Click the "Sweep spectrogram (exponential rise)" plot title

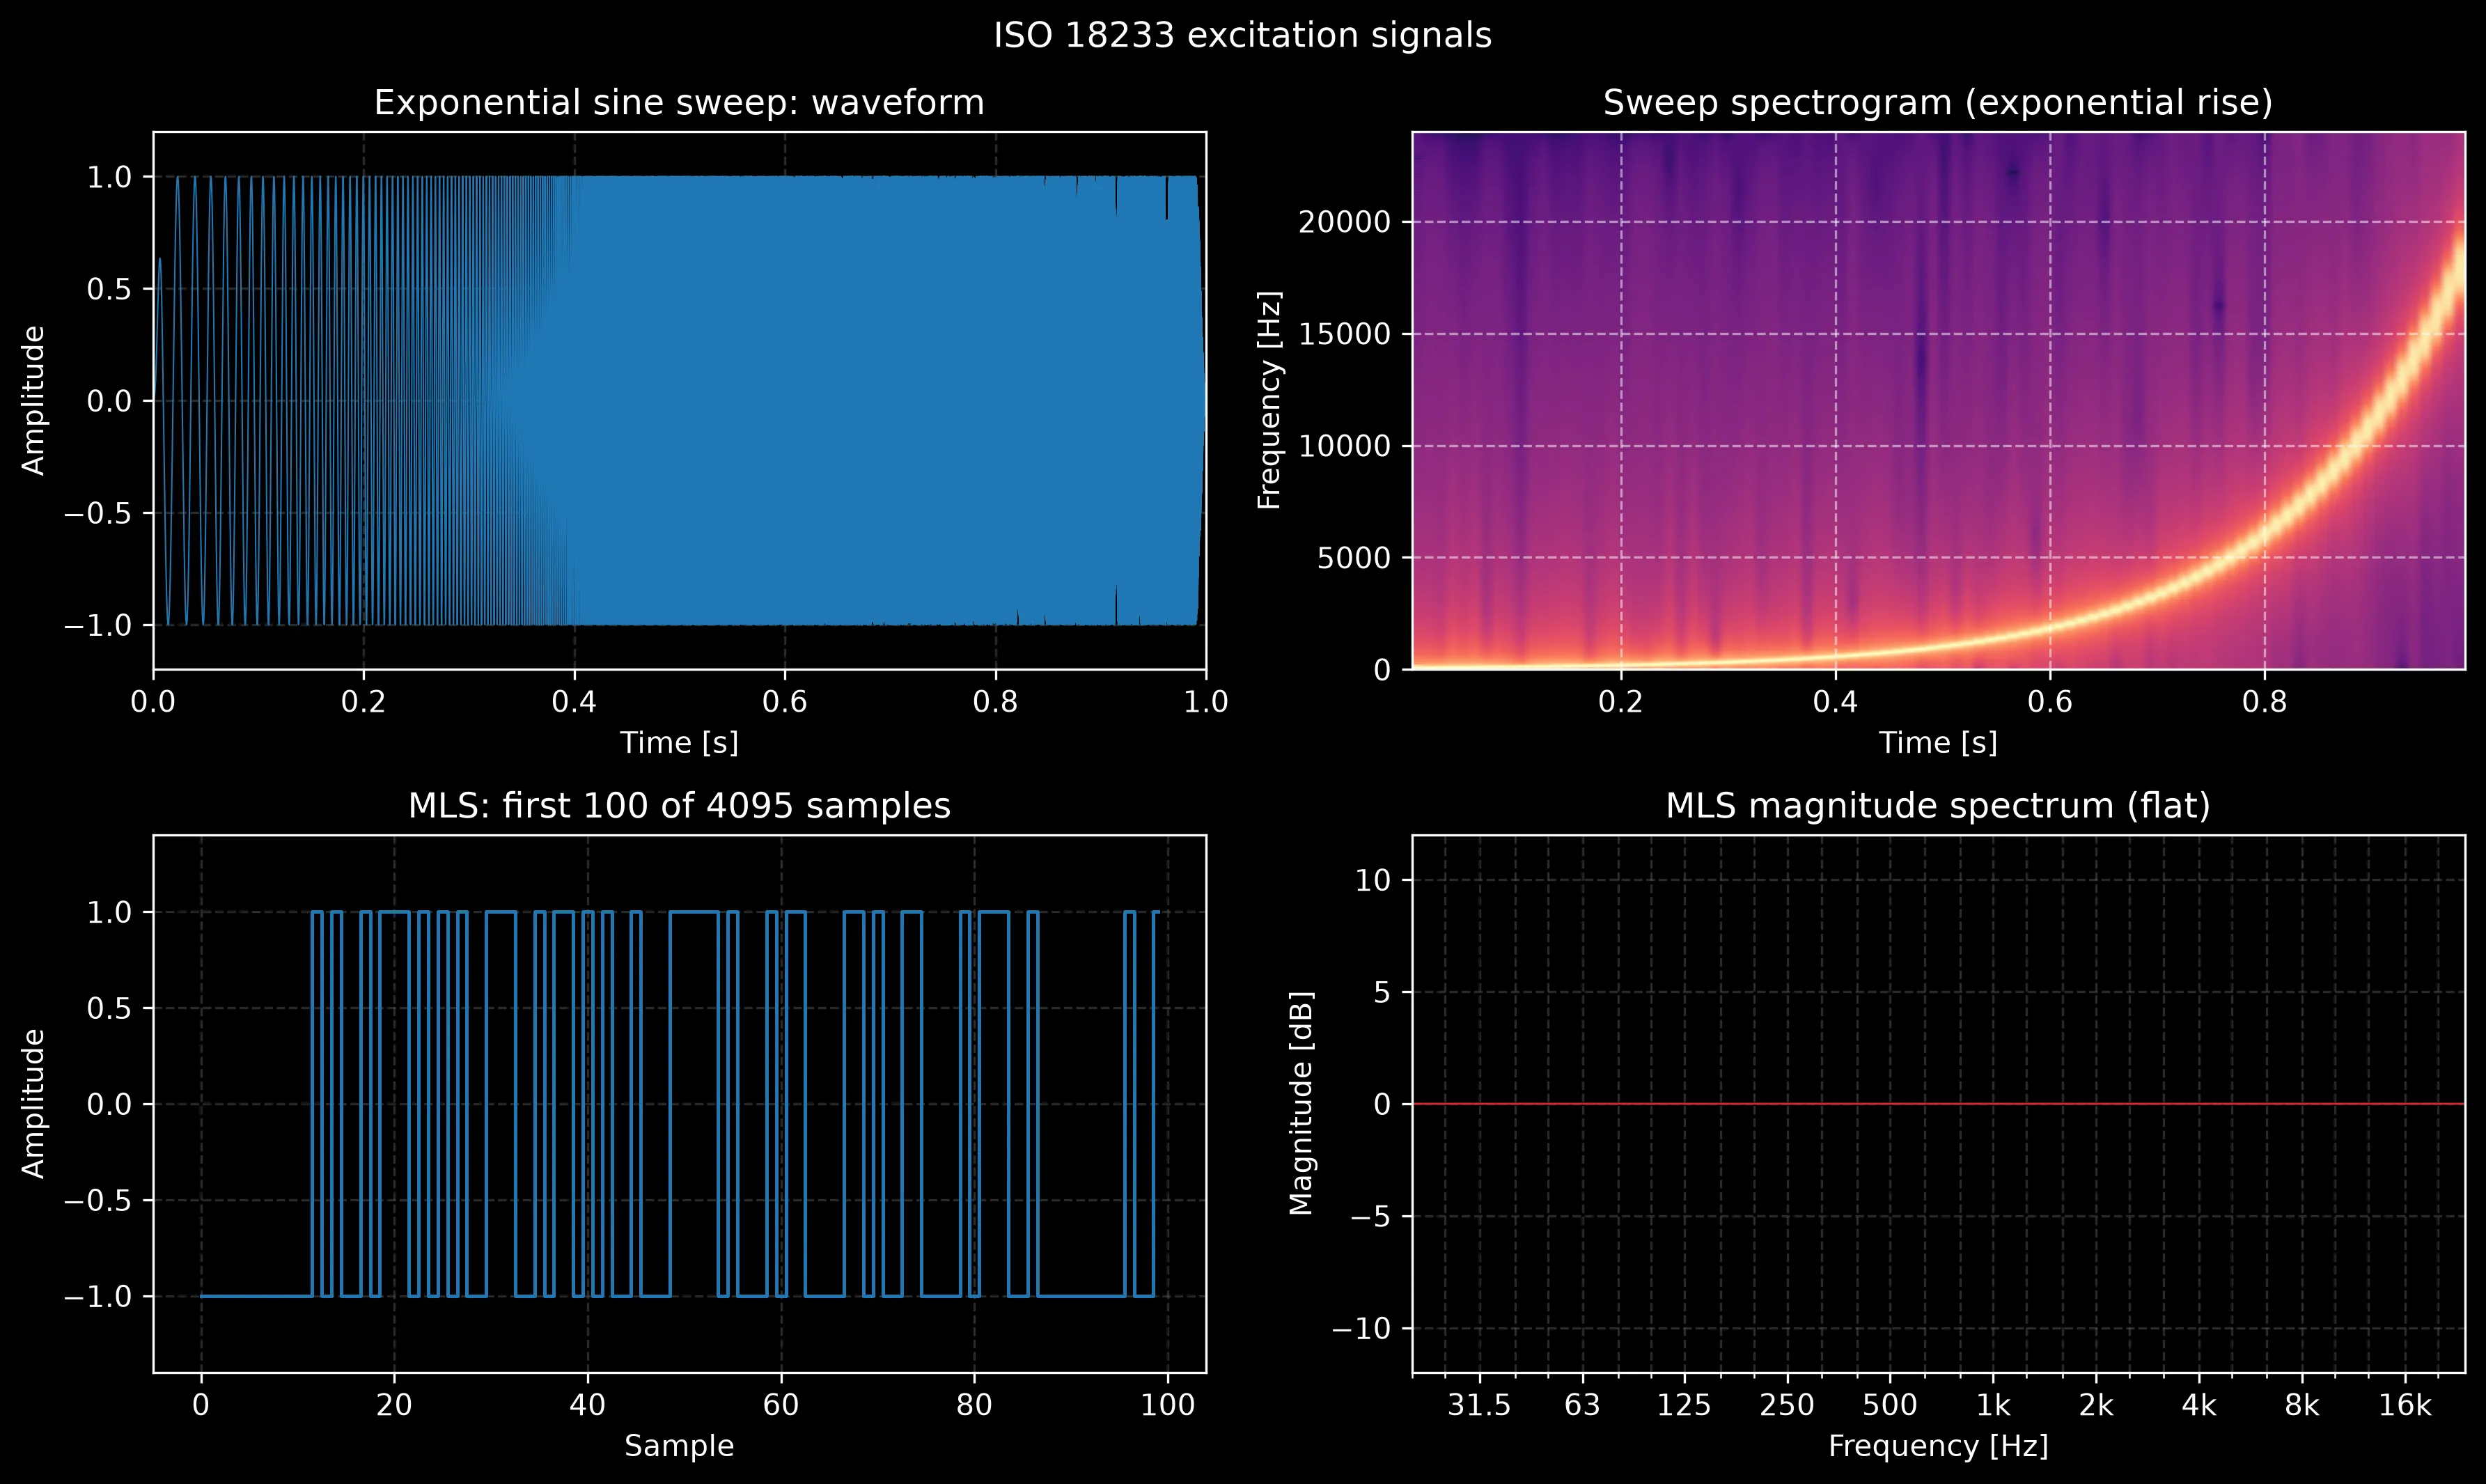(1938, 103)
